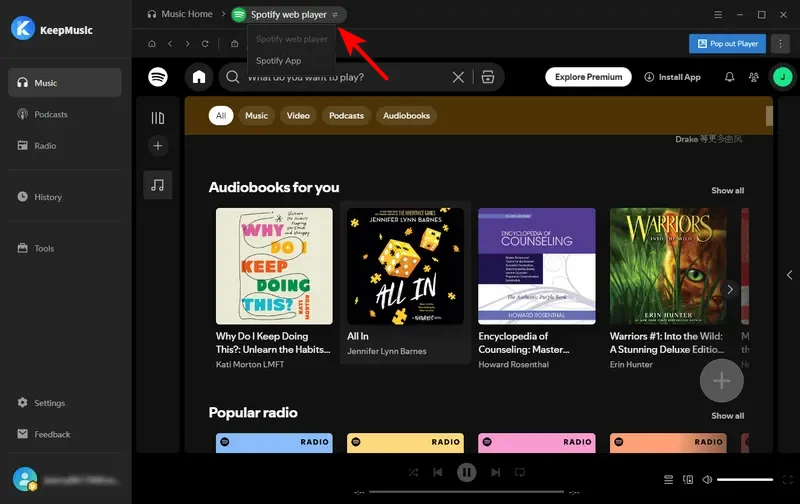Screen dimensions: 800x504
Task: Skip to next track
Action: point(495,472)
